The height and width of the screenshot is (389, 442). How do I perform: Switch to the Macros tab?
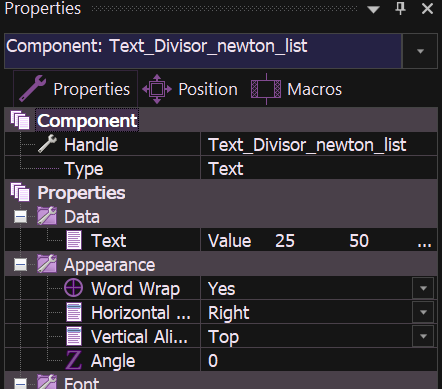point(296,89)
